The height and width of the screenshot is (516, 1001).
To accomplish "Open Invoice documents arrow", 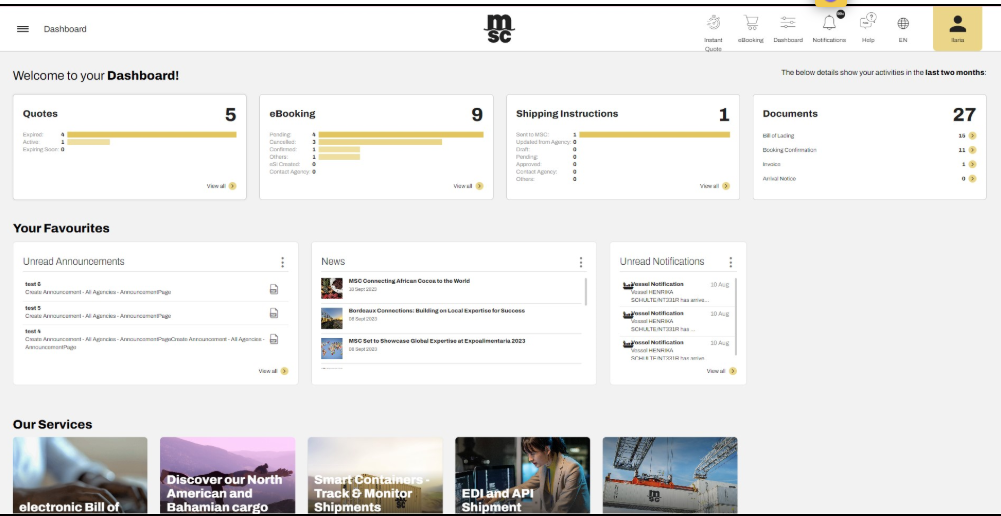I will [x=972, y=164].
